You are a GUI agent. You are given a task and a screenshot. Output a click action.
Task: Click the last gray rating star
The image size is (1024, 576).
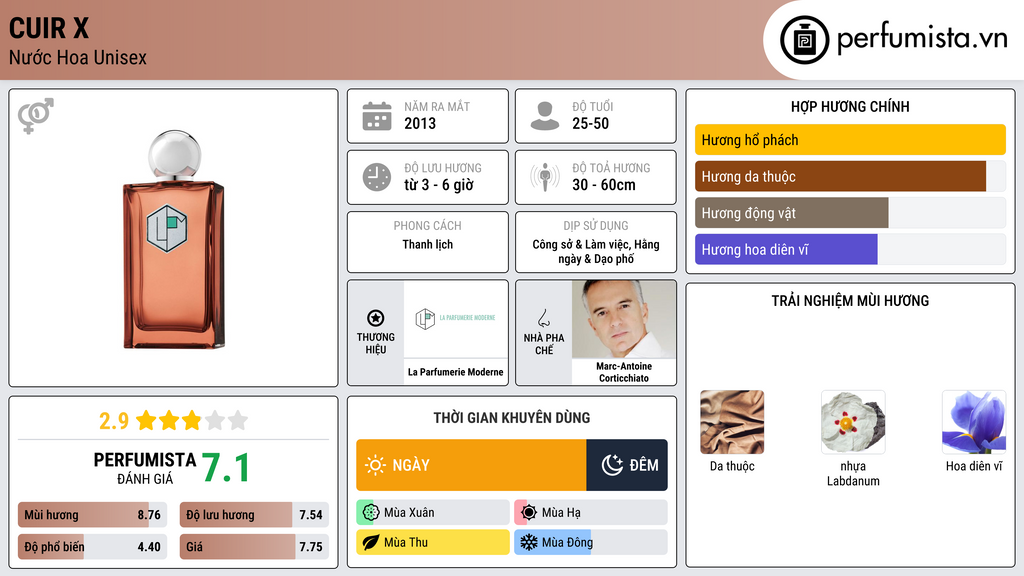click(x=238, y=420)
